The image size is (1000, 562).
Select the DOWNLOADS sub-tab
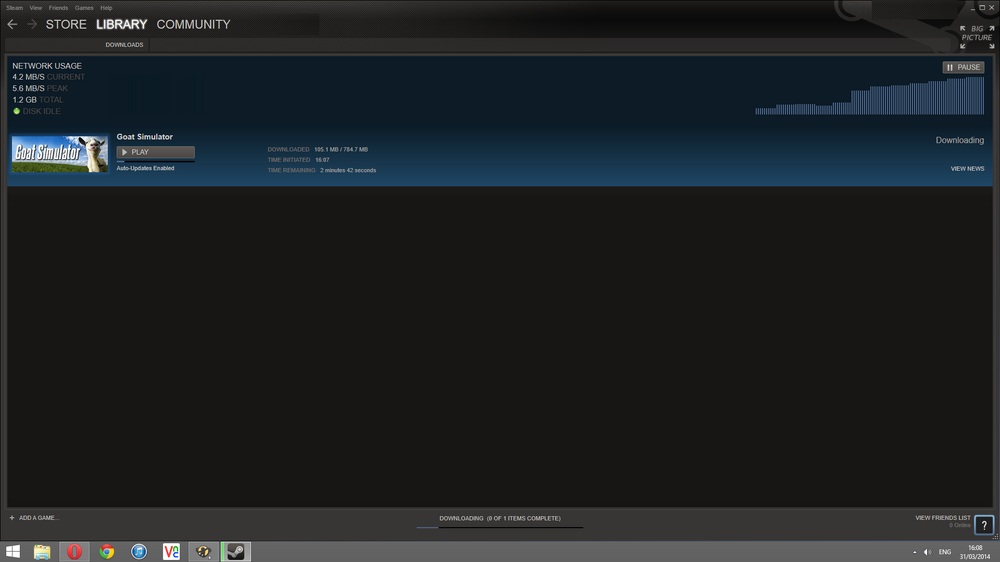[124, 45]
